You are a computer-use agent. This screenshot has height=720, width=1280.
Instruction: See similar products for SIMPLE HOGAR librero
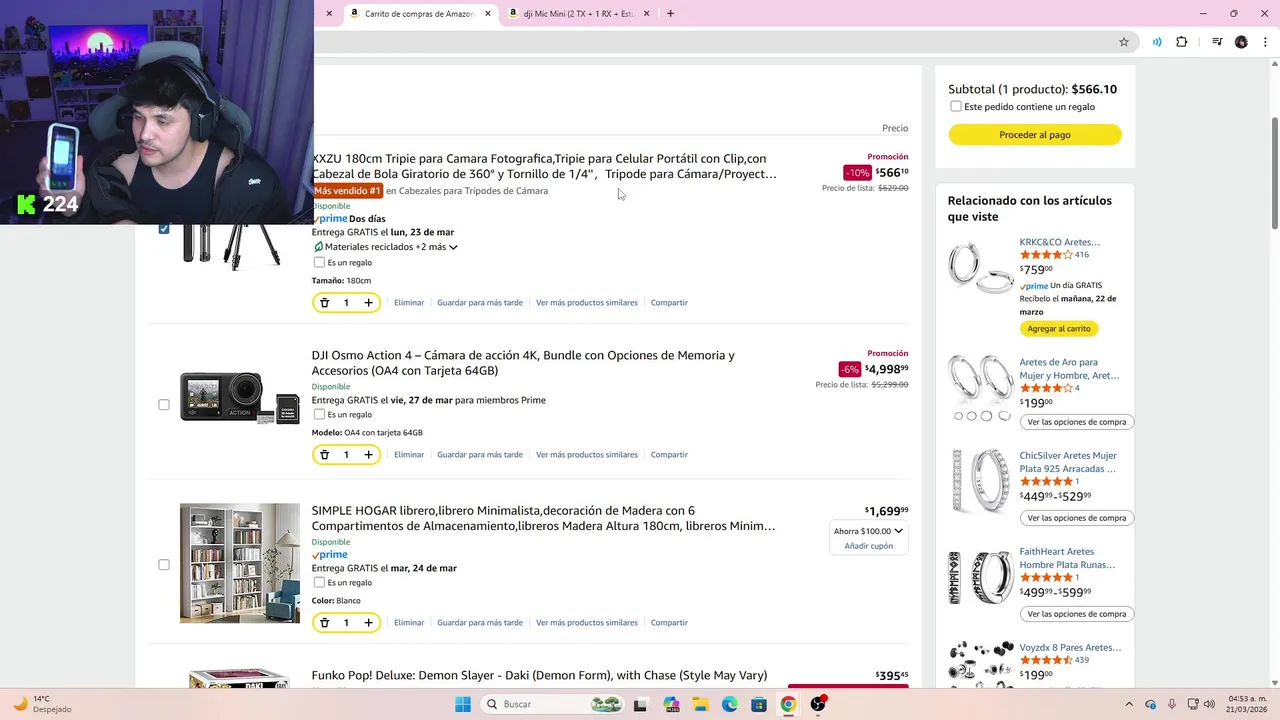[587, 623]
